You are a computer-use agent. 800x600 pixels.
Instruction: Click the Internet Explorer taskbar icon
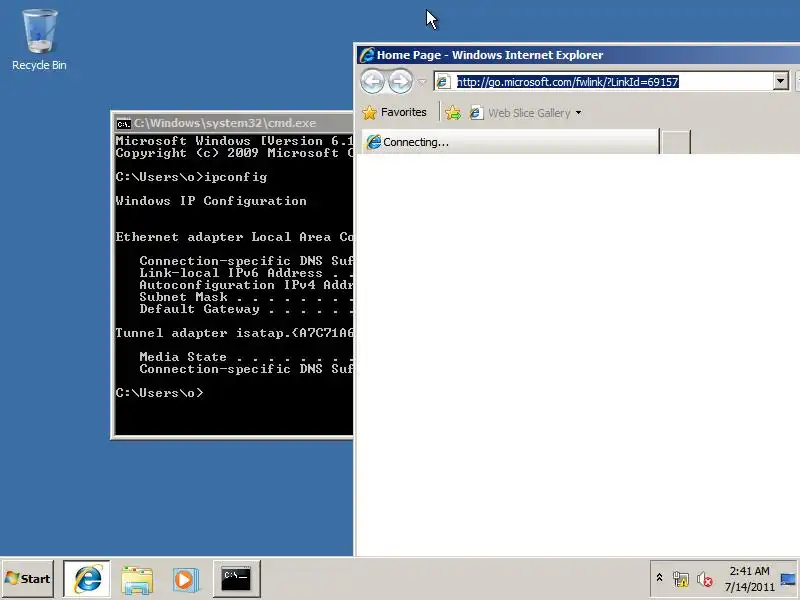point(87,579)
